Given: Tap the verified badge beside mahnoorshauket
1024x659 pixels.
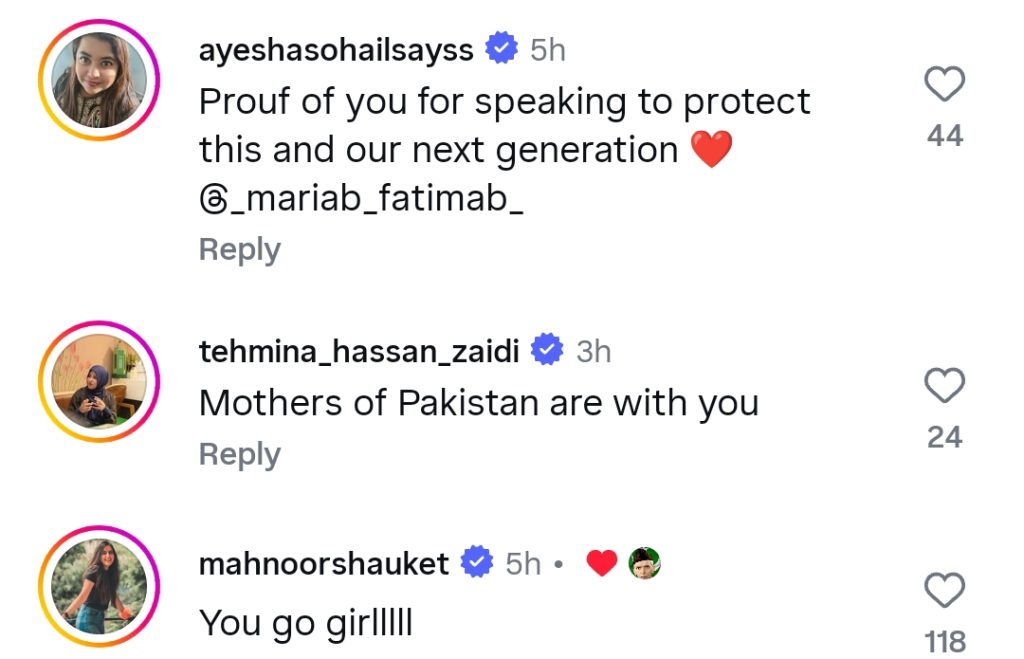Looking at the screenshot, I should (477, 562).
